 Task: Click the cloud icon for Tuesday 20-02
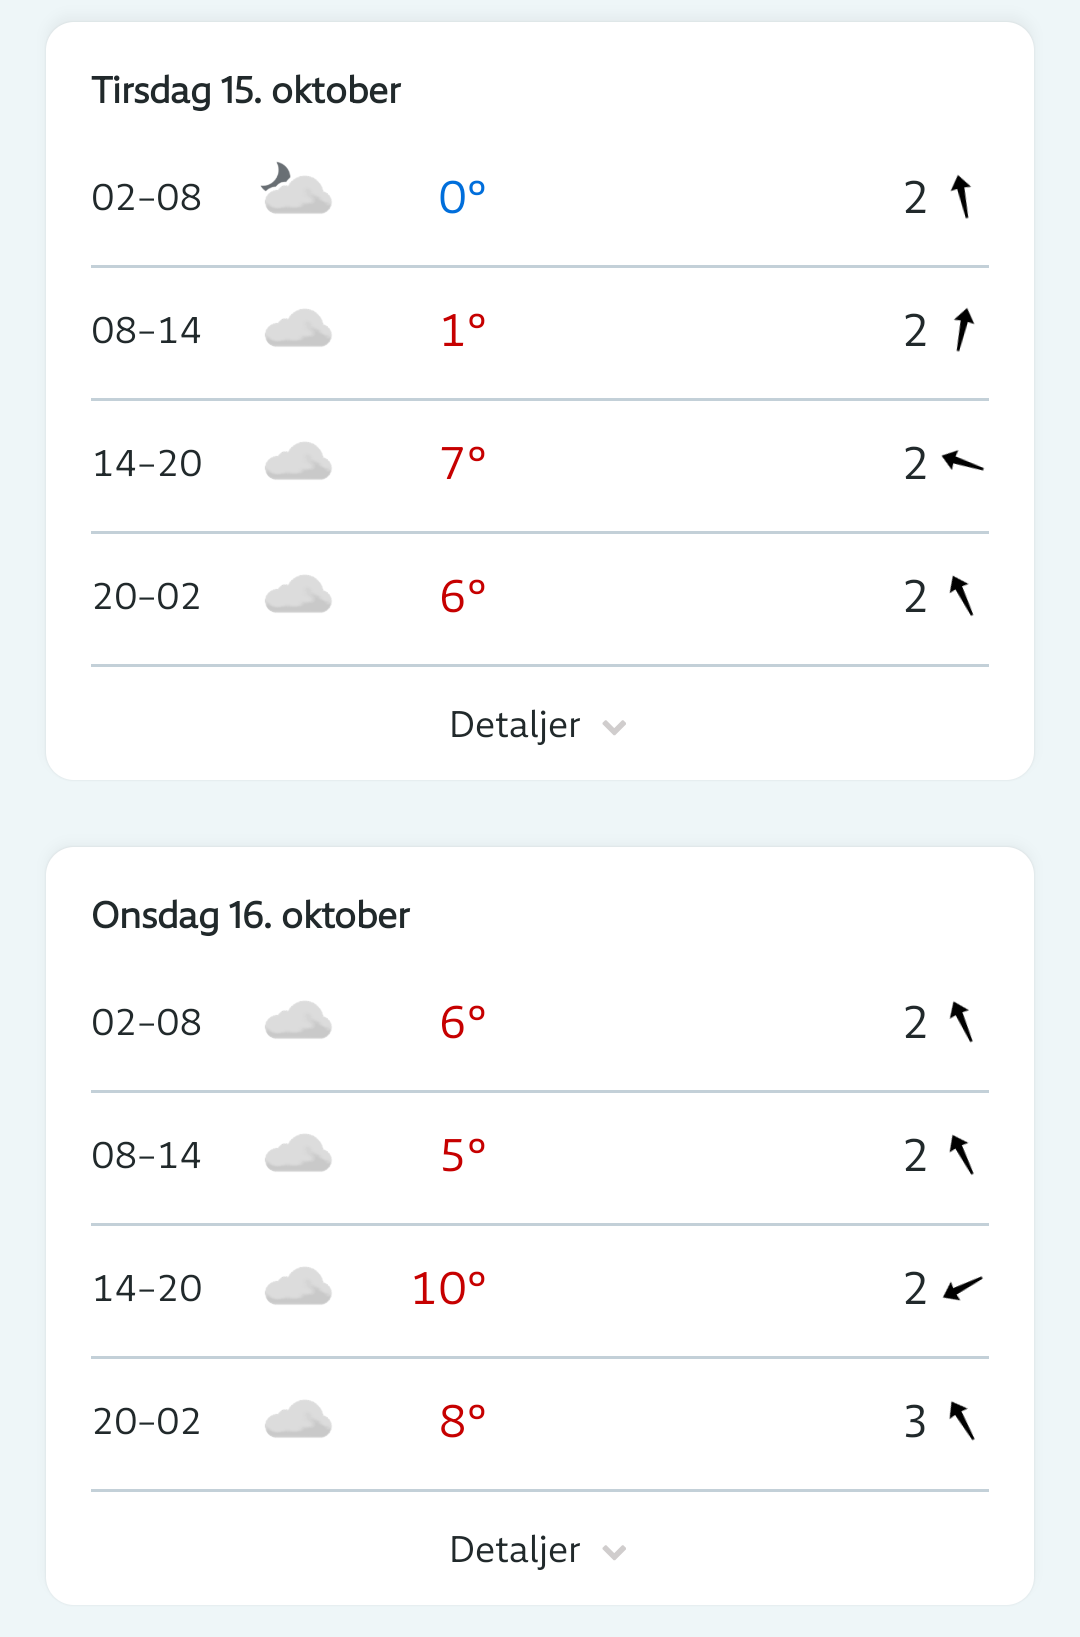pos(298,595)
